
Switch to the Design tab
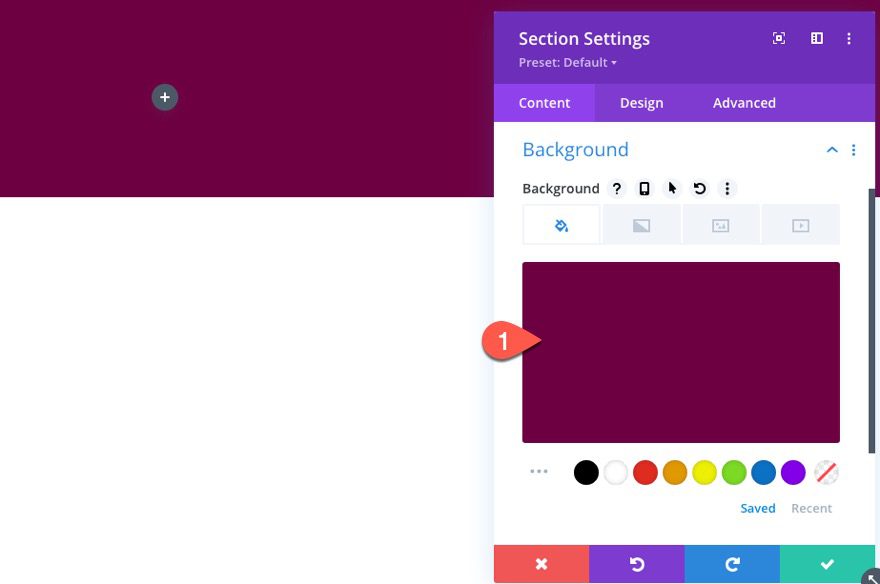[x=641, y=102]
